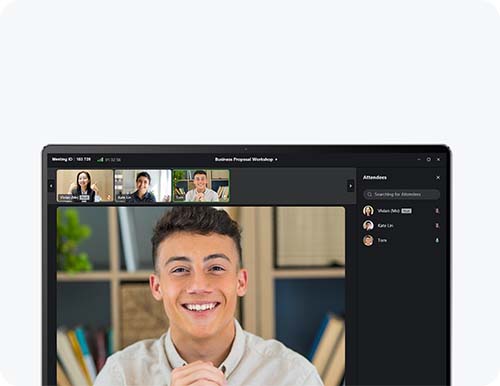Select the green-highlighted speaker thumbnail

(201, 186)
